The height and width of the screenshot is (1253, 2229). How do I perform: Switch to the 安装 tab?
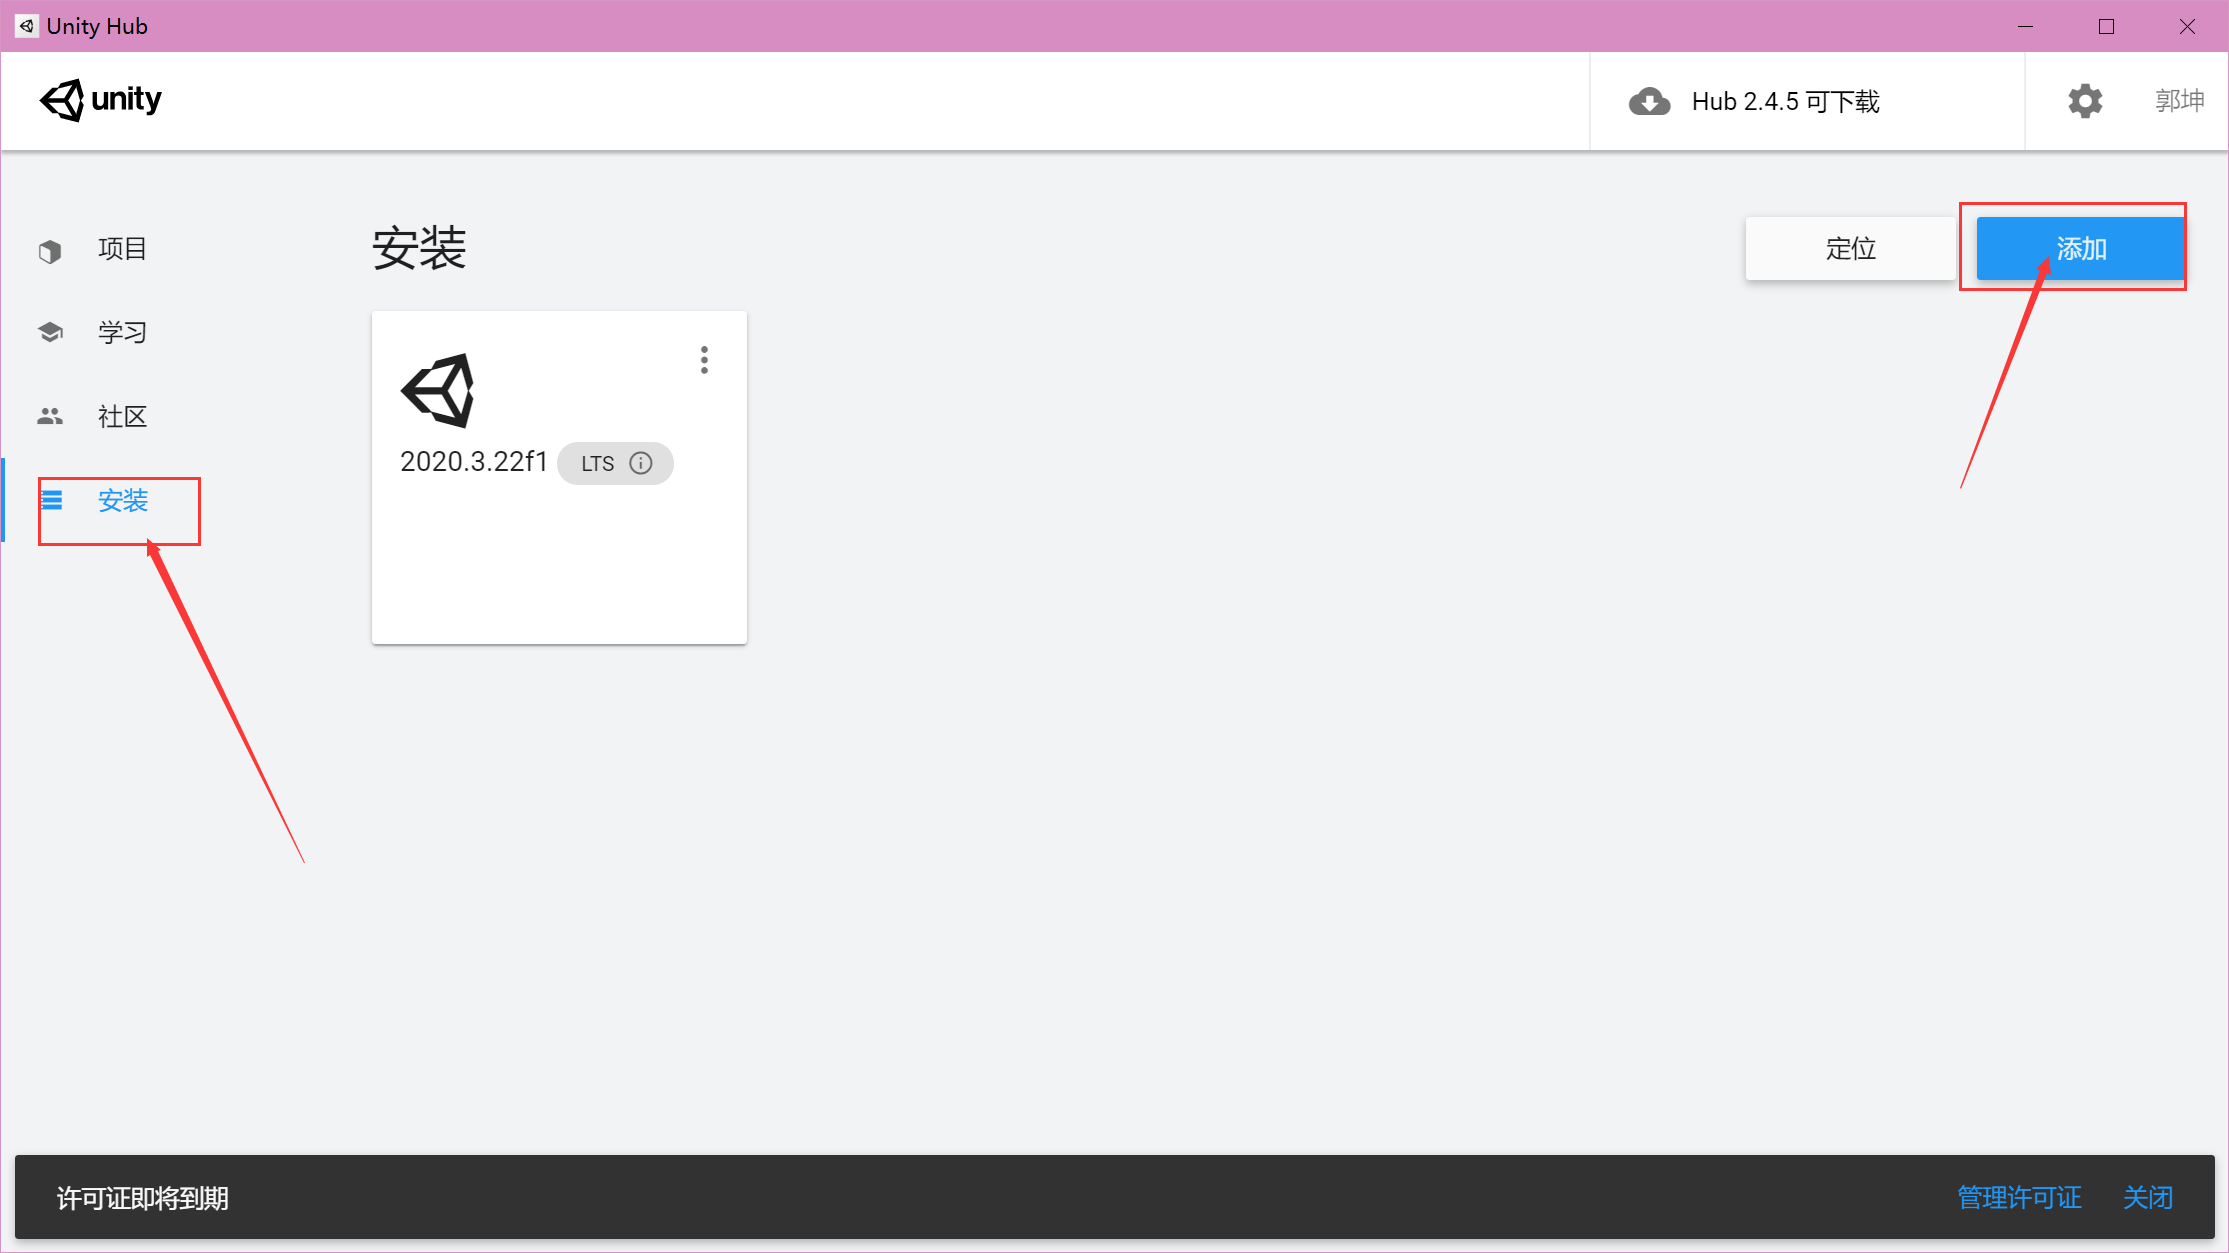click(x=121, y=500)
